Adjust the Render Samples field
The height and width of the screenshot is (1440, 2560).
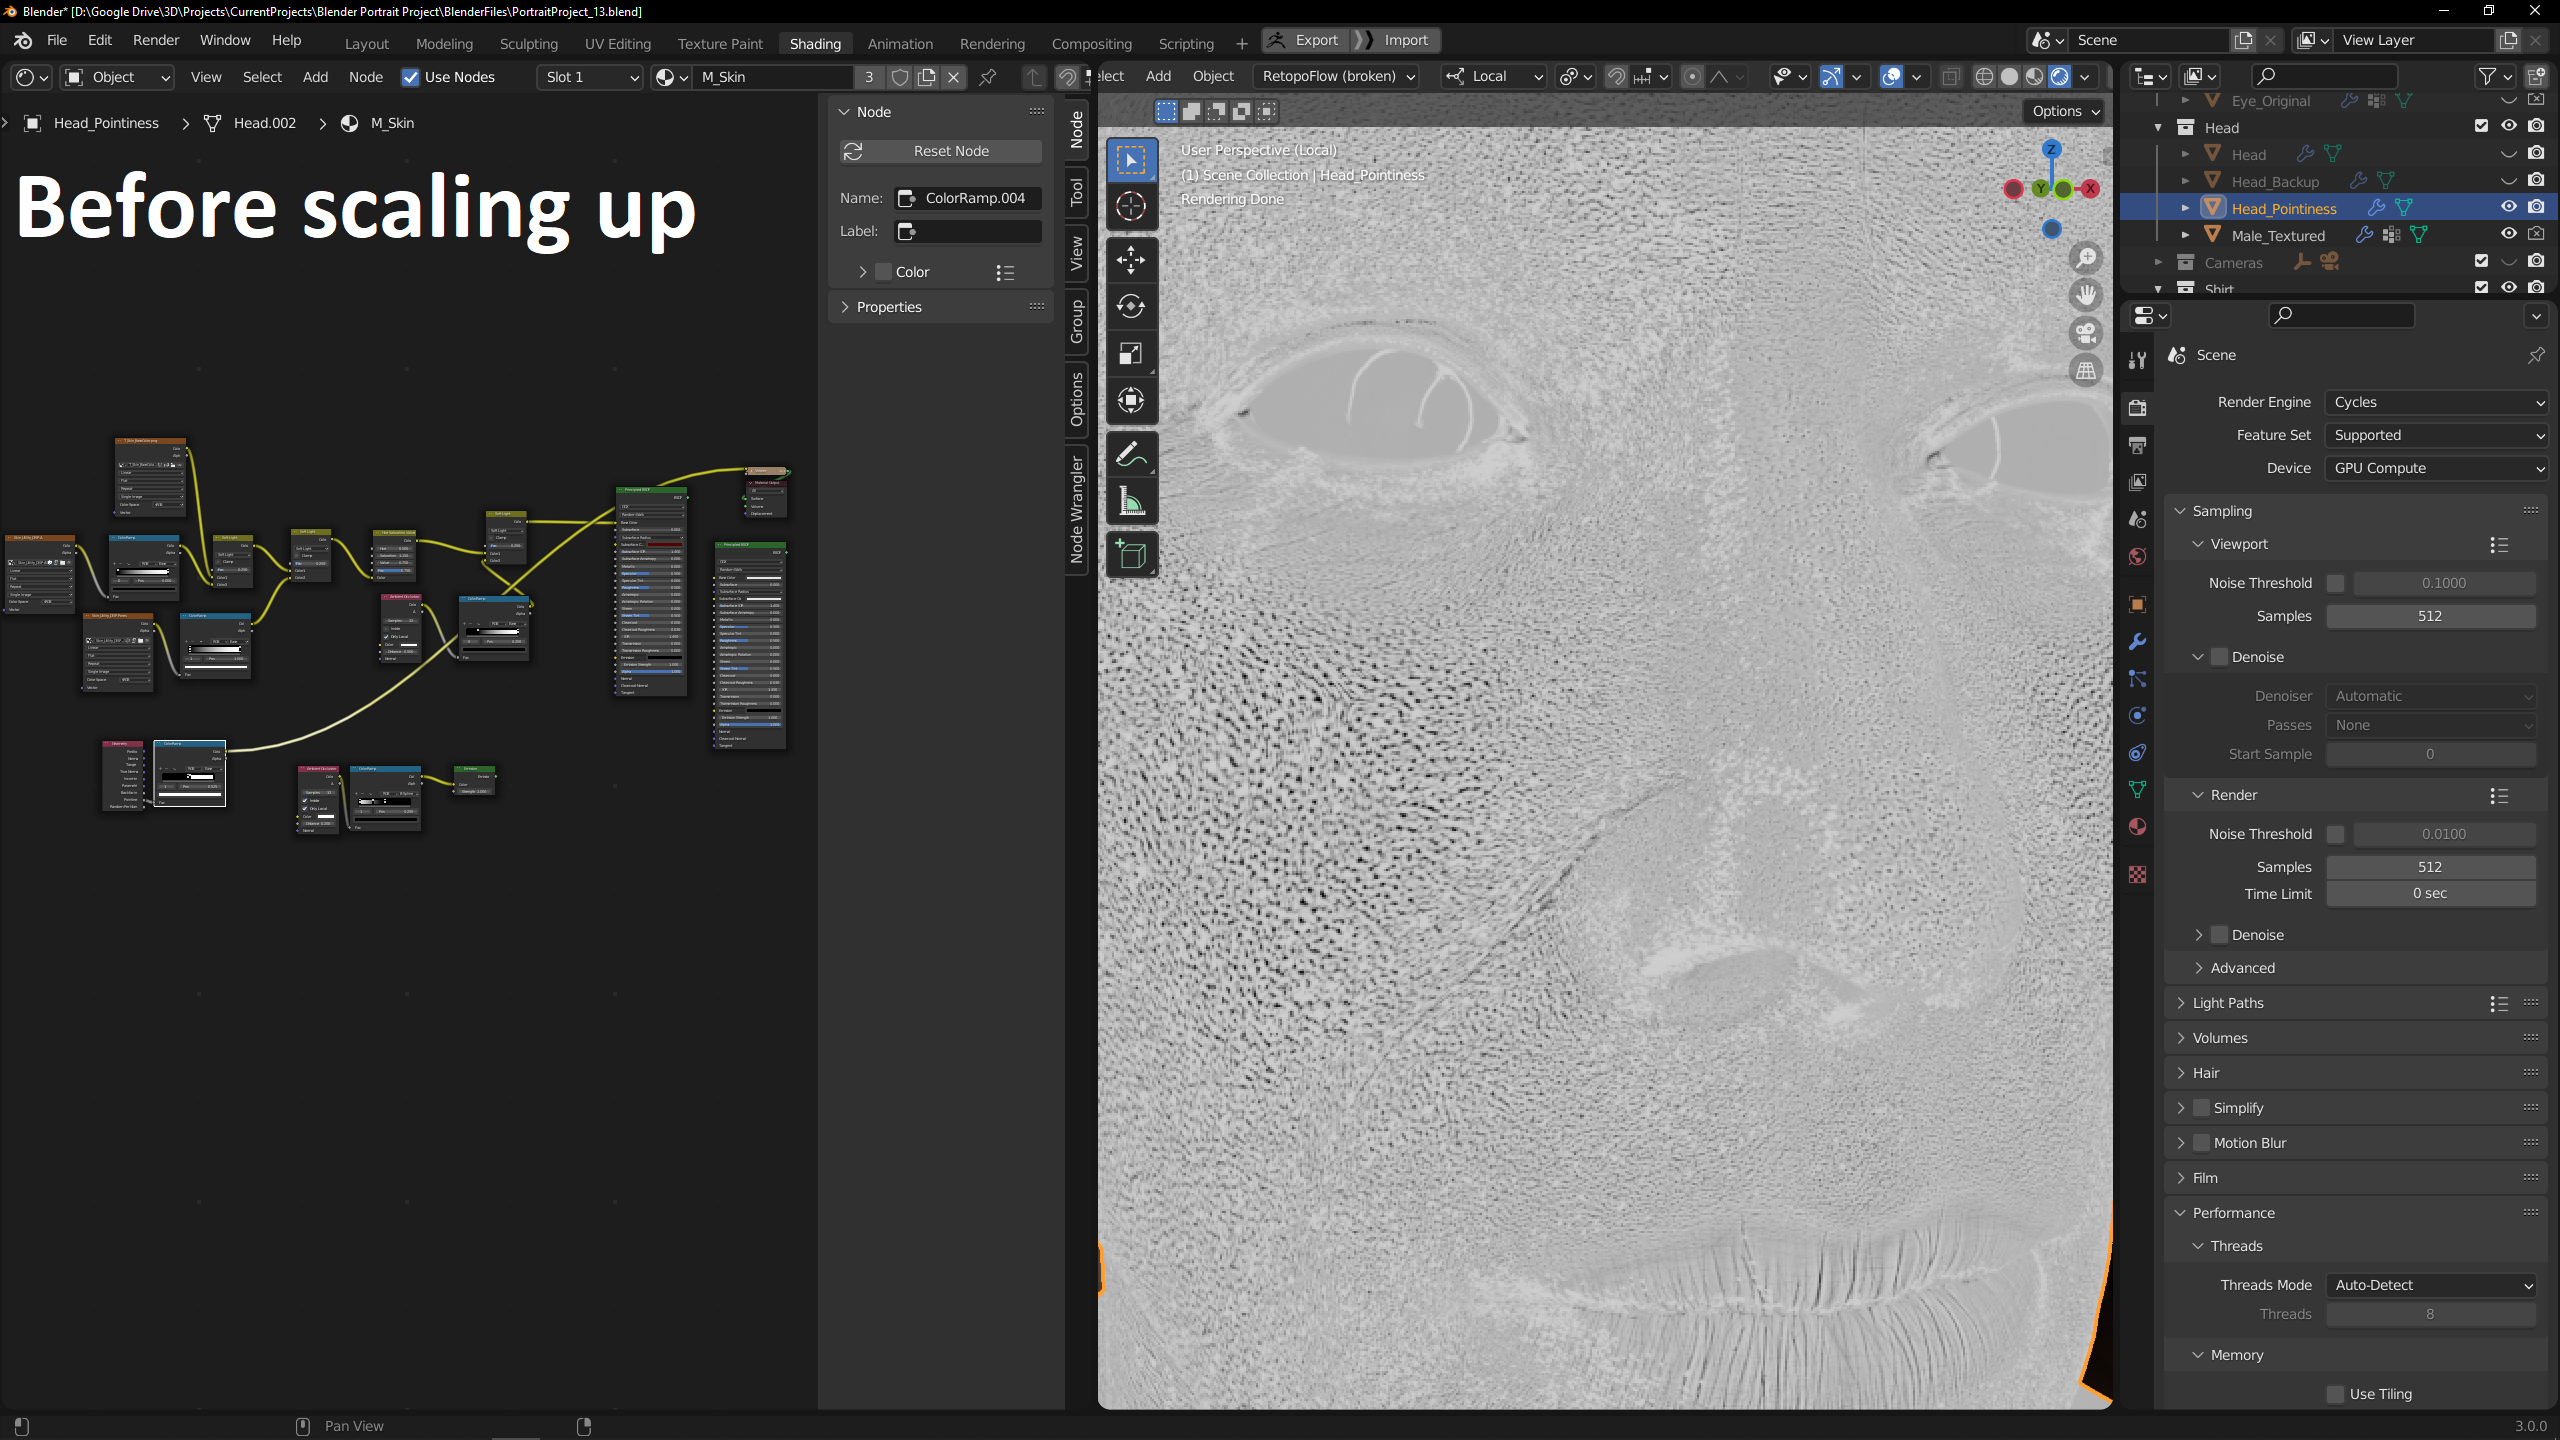tap(2431, 867)
